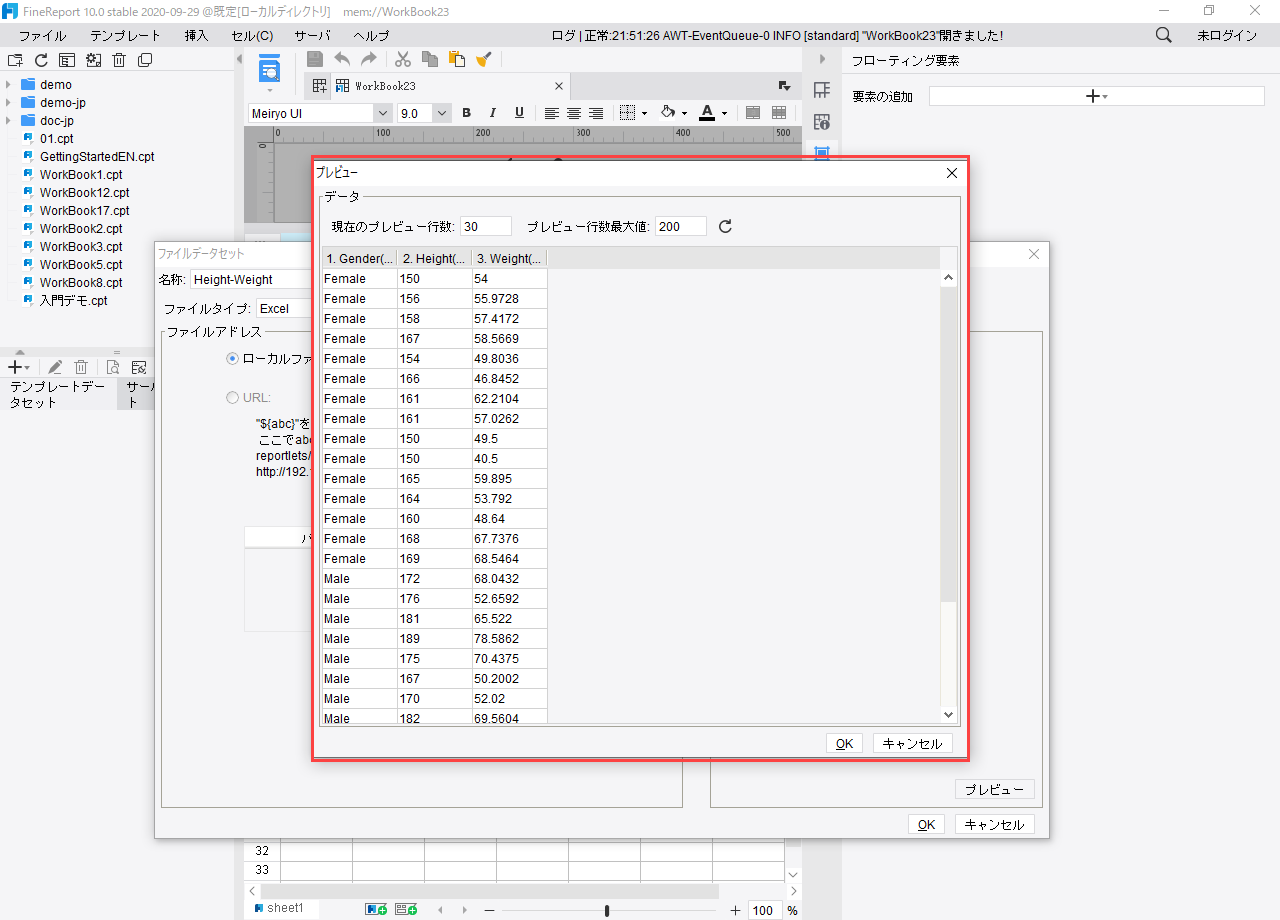
Task: Click OK in the preview dialog
Action: 844,744
